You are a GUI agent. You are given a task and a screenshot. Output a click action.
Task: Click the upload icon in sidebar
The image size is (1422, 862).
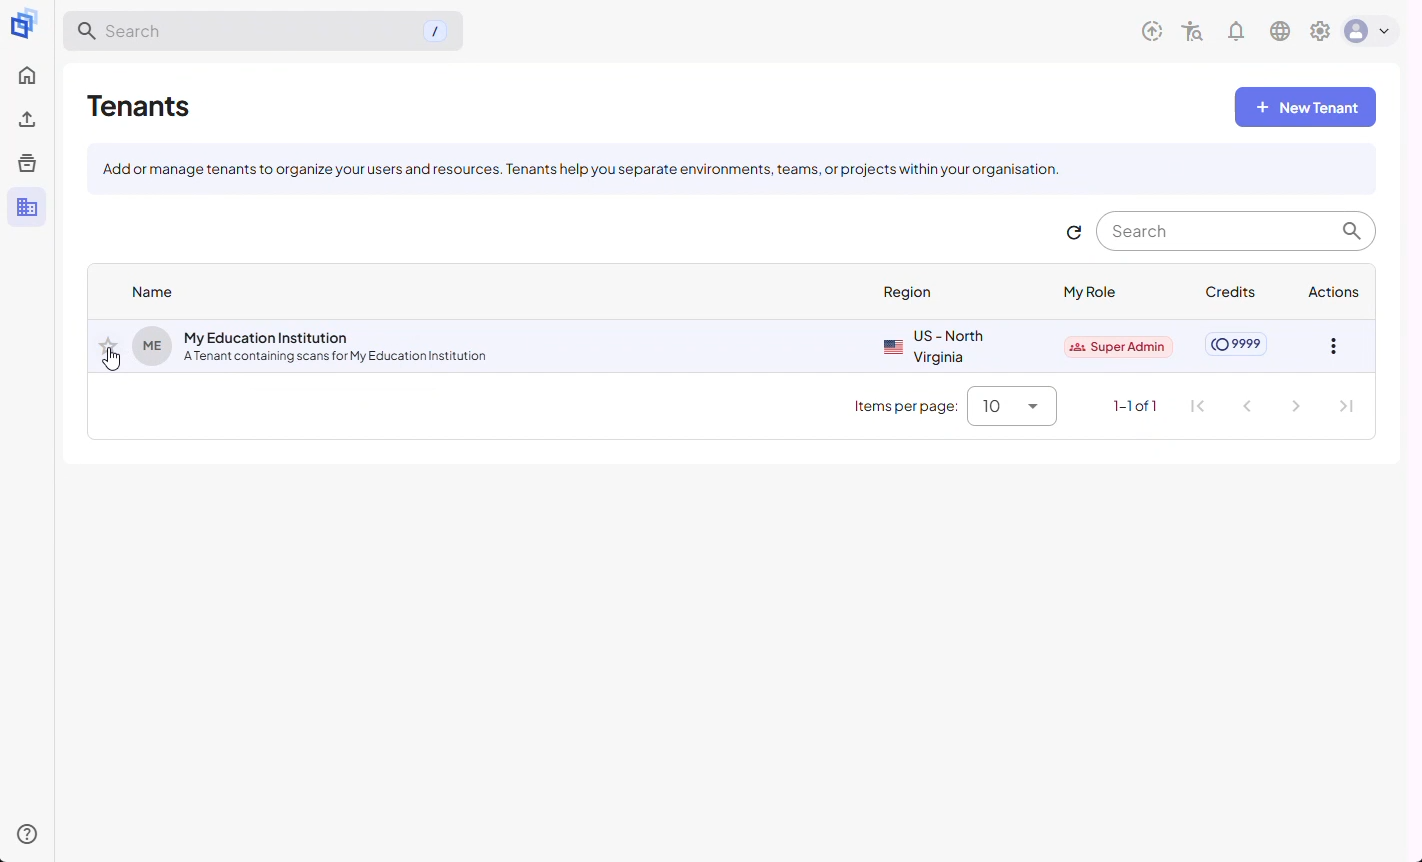click(27, 120)
